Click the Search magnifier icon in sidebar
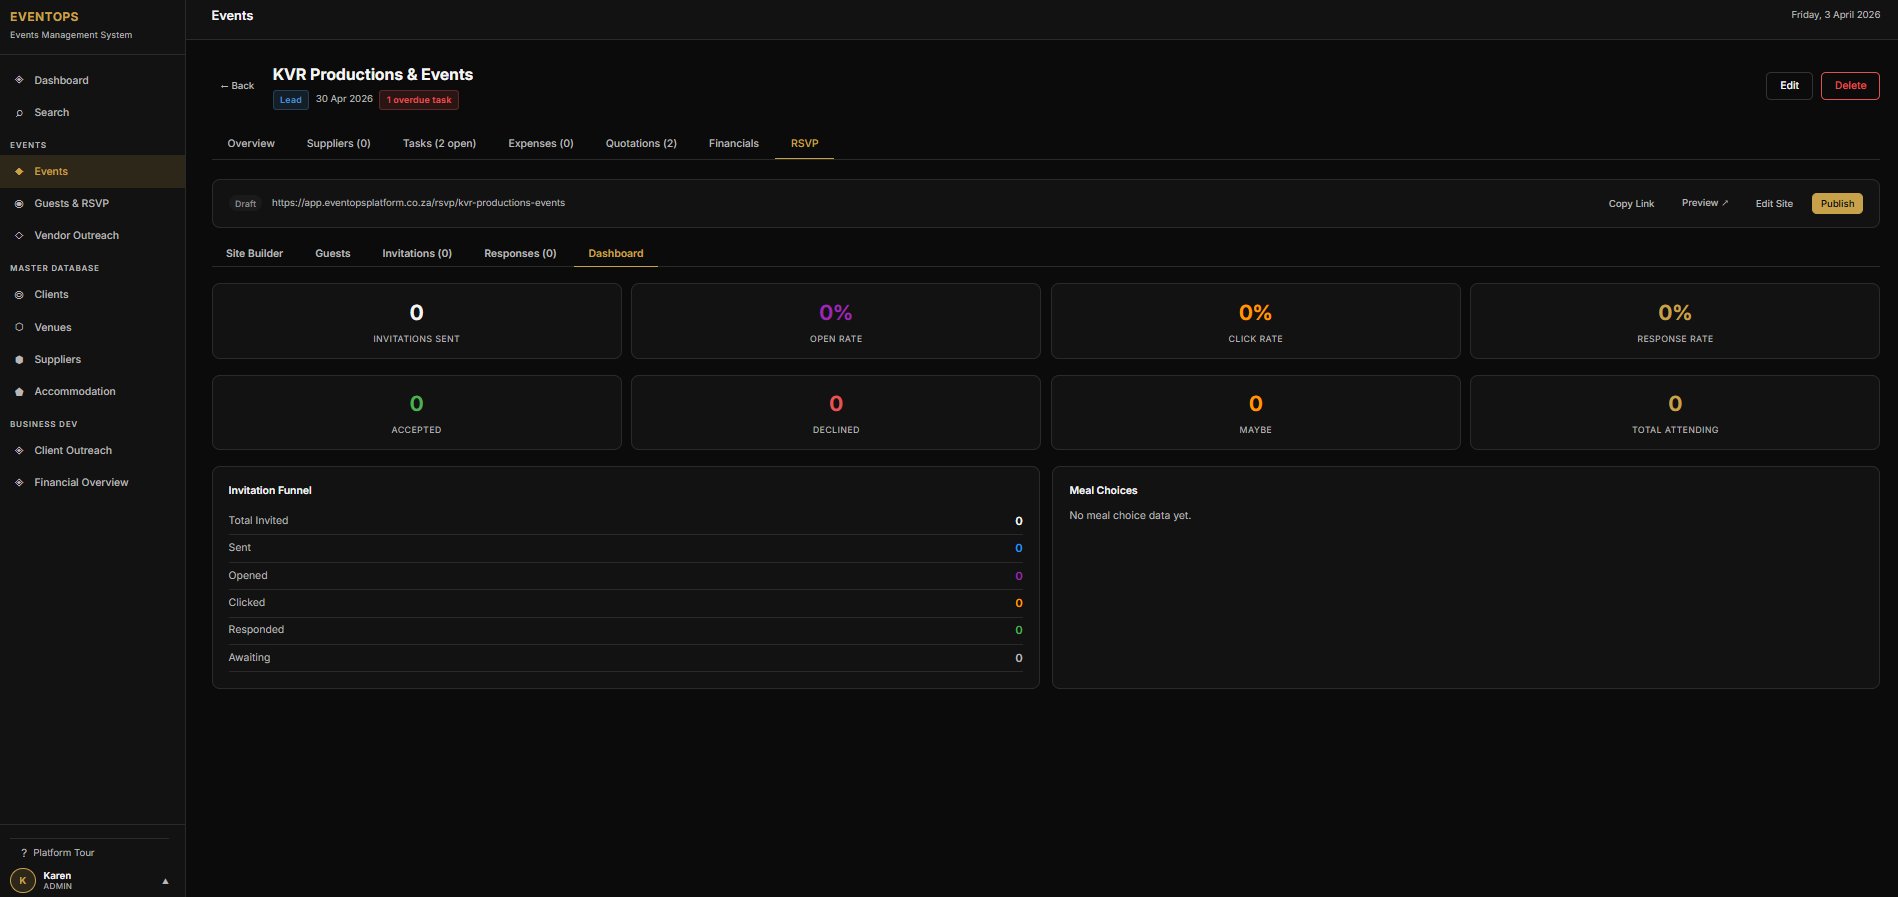 click(19, 113)
